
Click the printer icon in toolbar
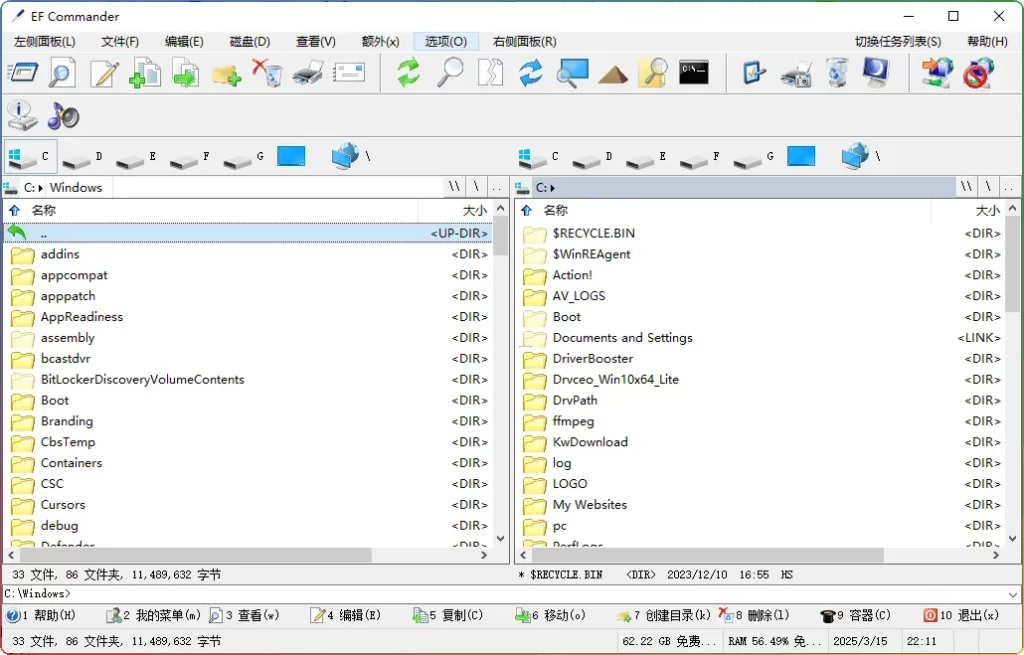click(308, 72)
